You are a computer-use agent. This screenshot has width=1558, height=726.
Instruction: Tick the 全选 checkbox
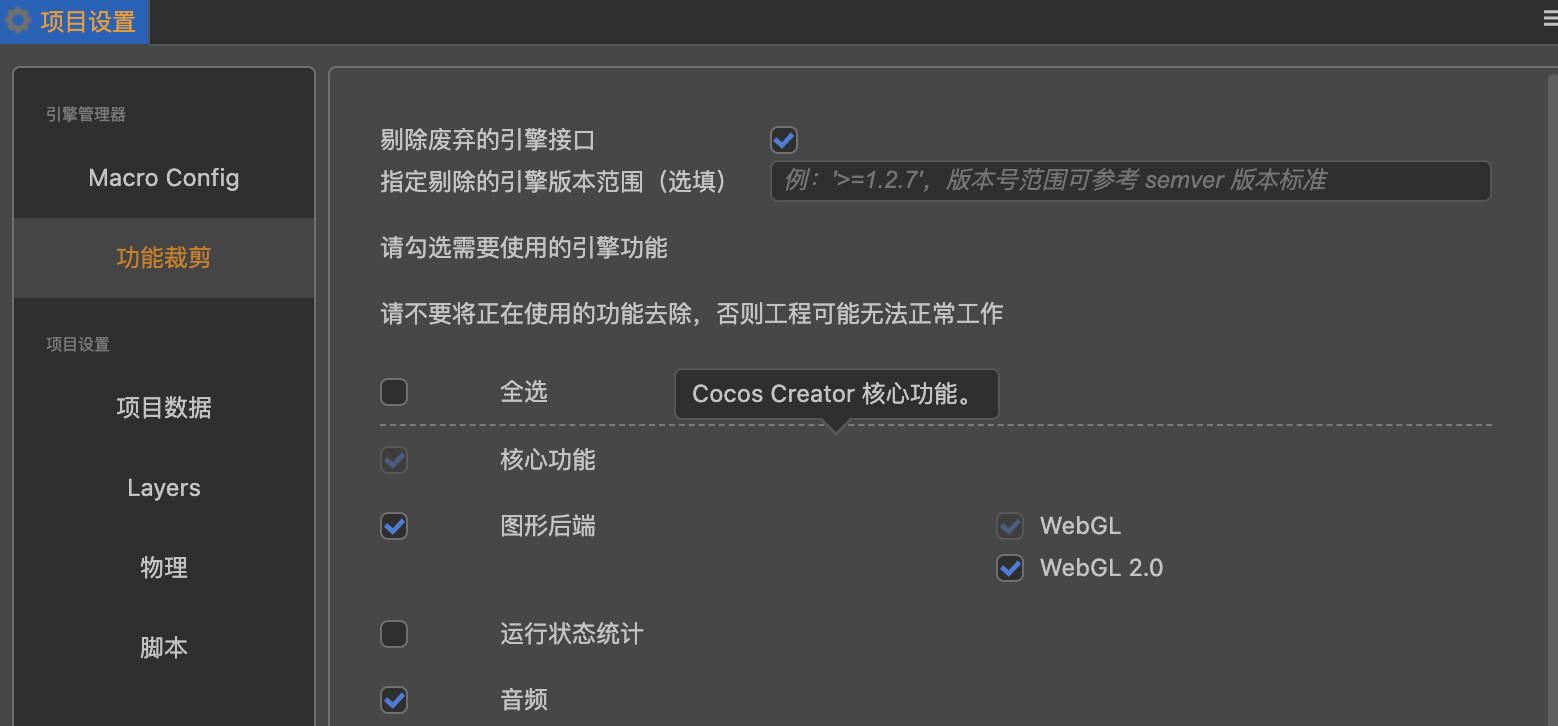pyautogui.click(x=394, y=391)
